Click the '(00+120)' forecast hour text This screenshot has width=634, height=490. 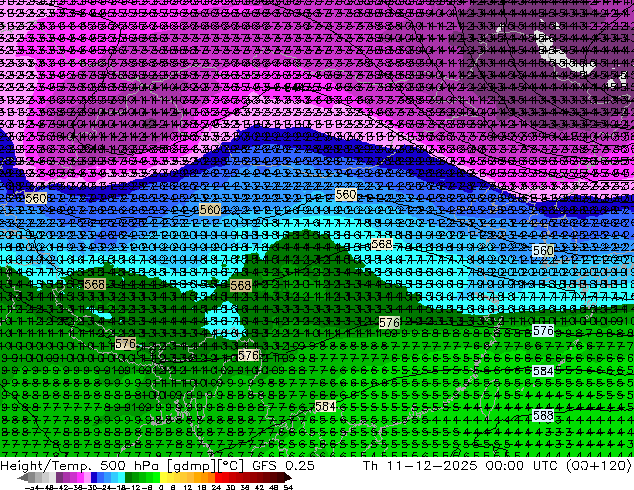coord(599,466)
